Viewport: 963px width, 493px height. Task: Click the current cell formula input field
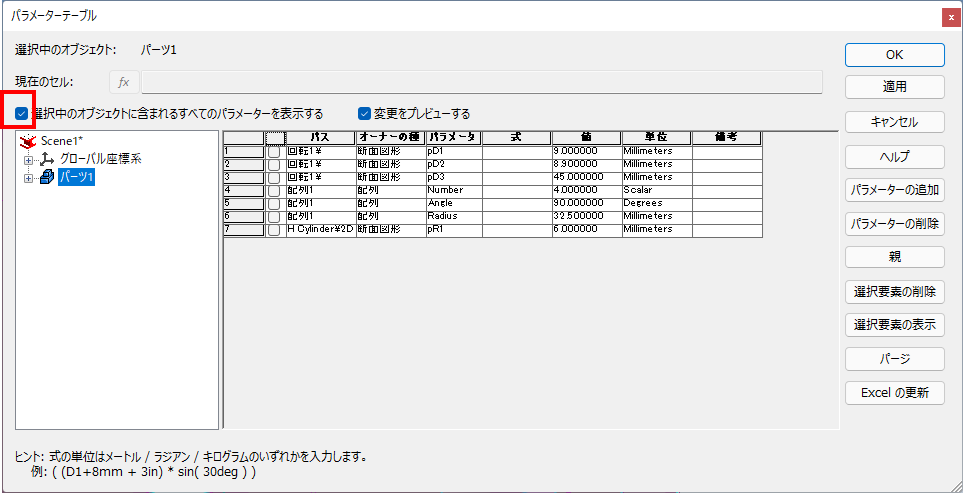coord(480,82)
